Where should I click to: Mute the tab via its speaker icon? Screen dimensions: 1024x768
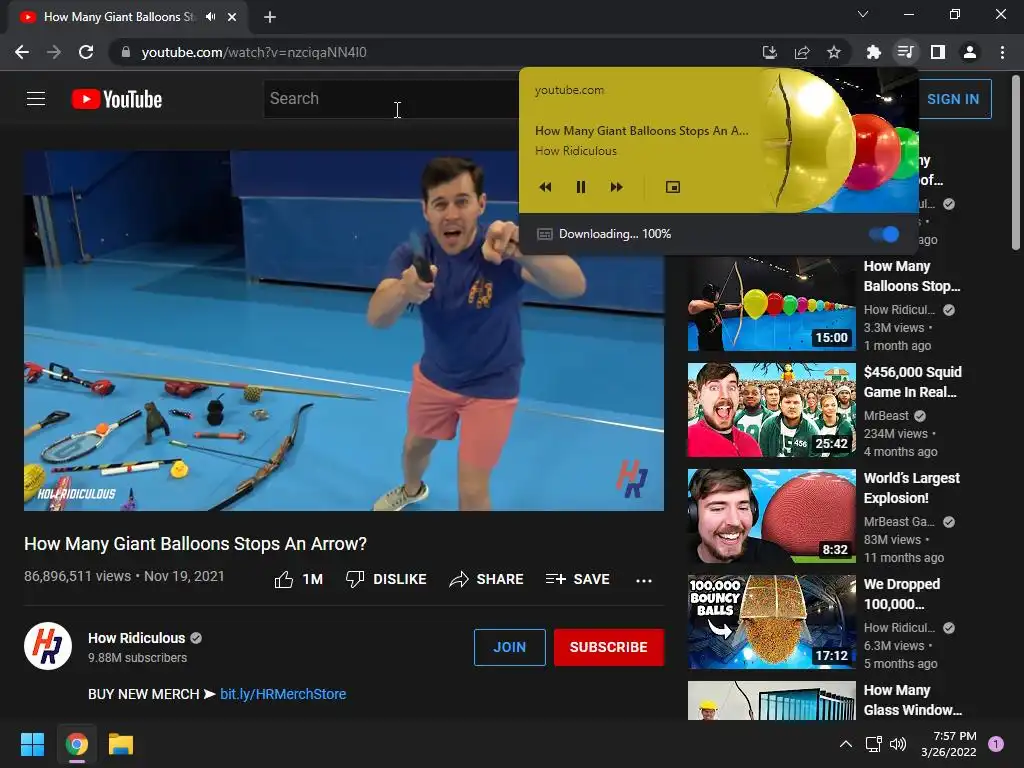[x=210, y=17]
